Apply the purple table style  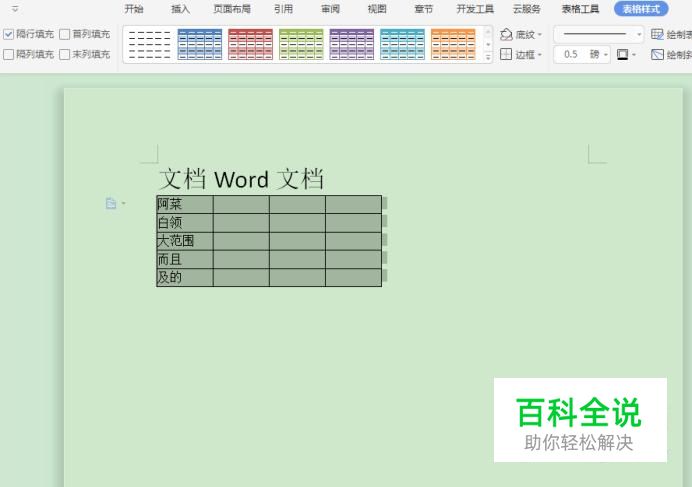[x=352, y=44]
